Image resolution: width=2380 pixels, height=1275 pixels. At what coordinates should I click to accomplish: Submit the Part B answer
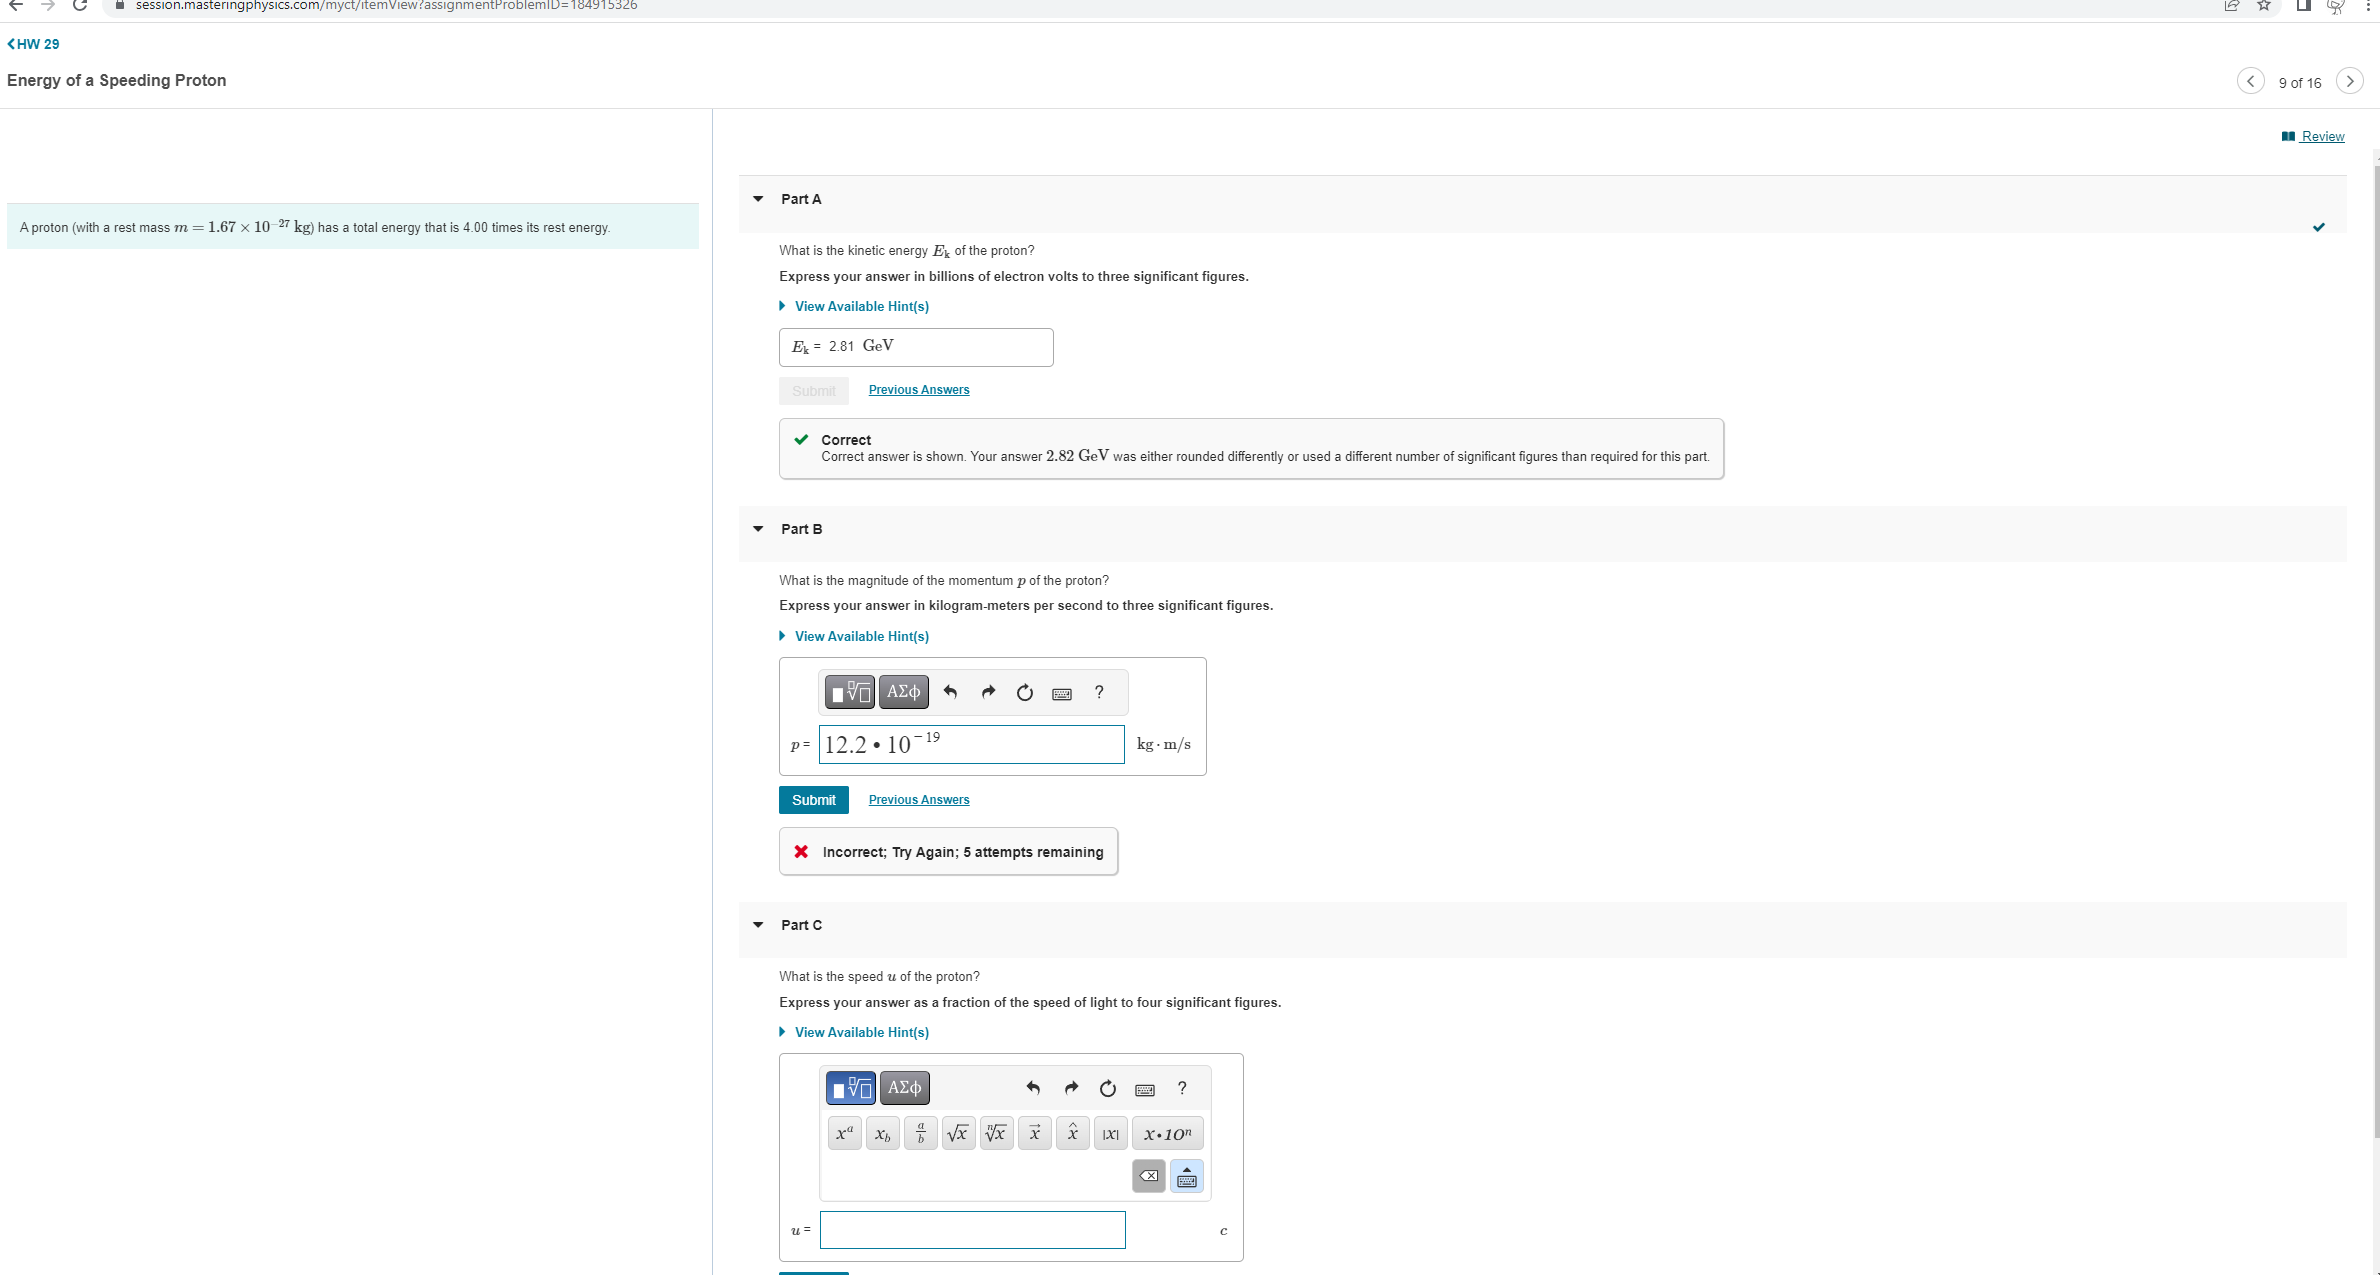813,800
